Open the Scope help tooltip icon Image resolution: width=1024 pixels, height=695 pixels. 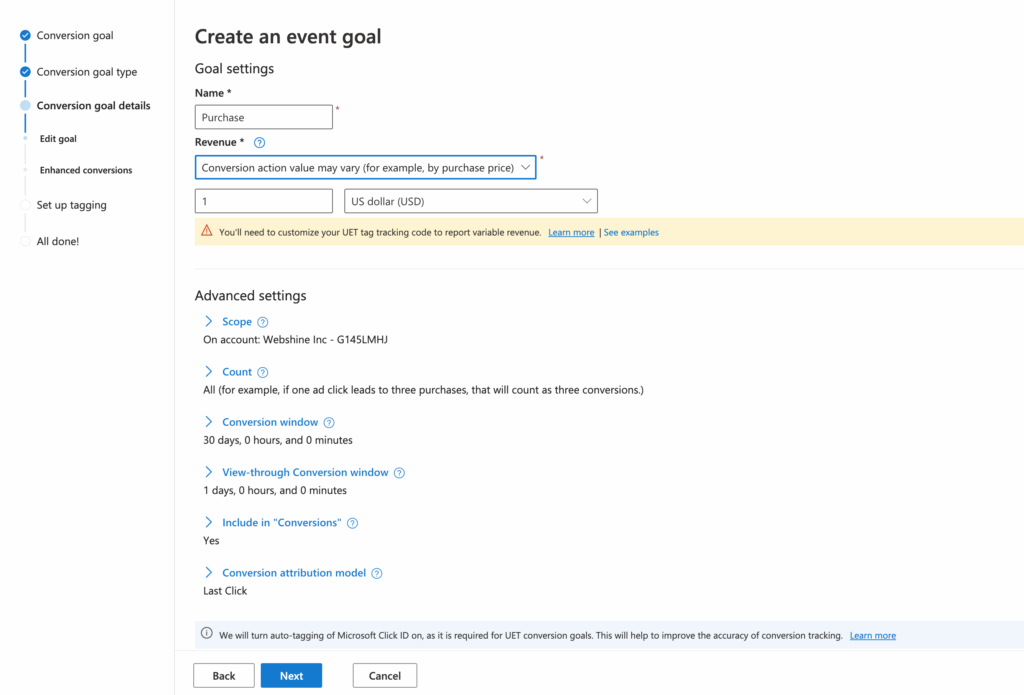[263, 322]
